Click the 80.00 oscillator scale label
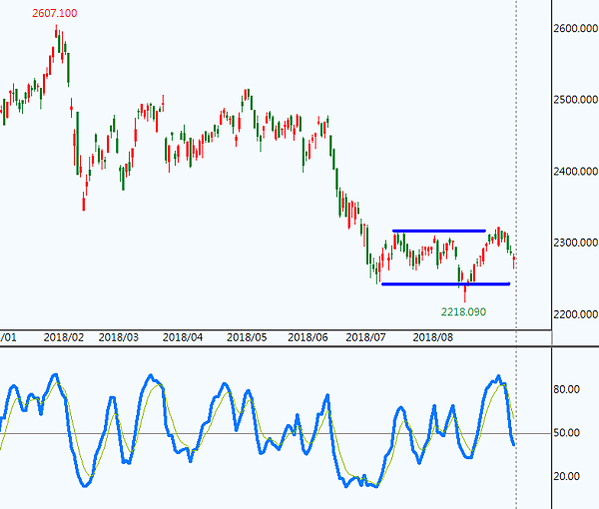Screen dimensions: 599x509 coord(567,389)
